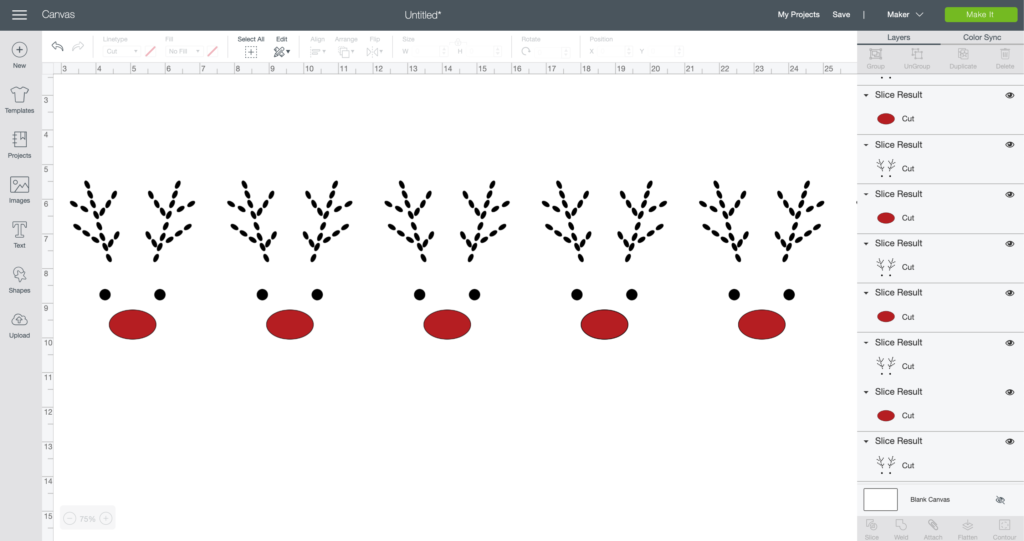Click the Untitled* project title
This screenshot has height=541, width=1024.
(x=423, y=14)
